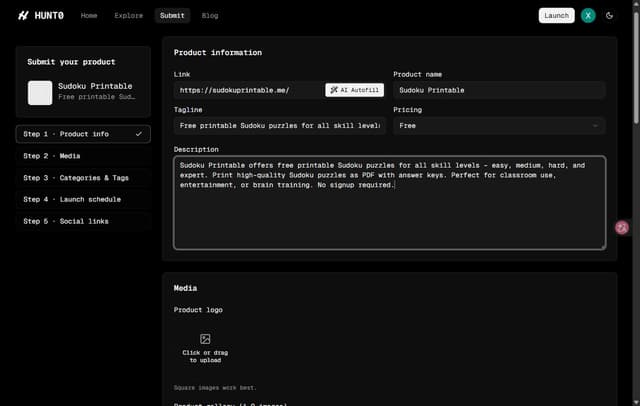Click into the Tagline input field
This screenshot has width=640, height=406.
coord(280,126)
